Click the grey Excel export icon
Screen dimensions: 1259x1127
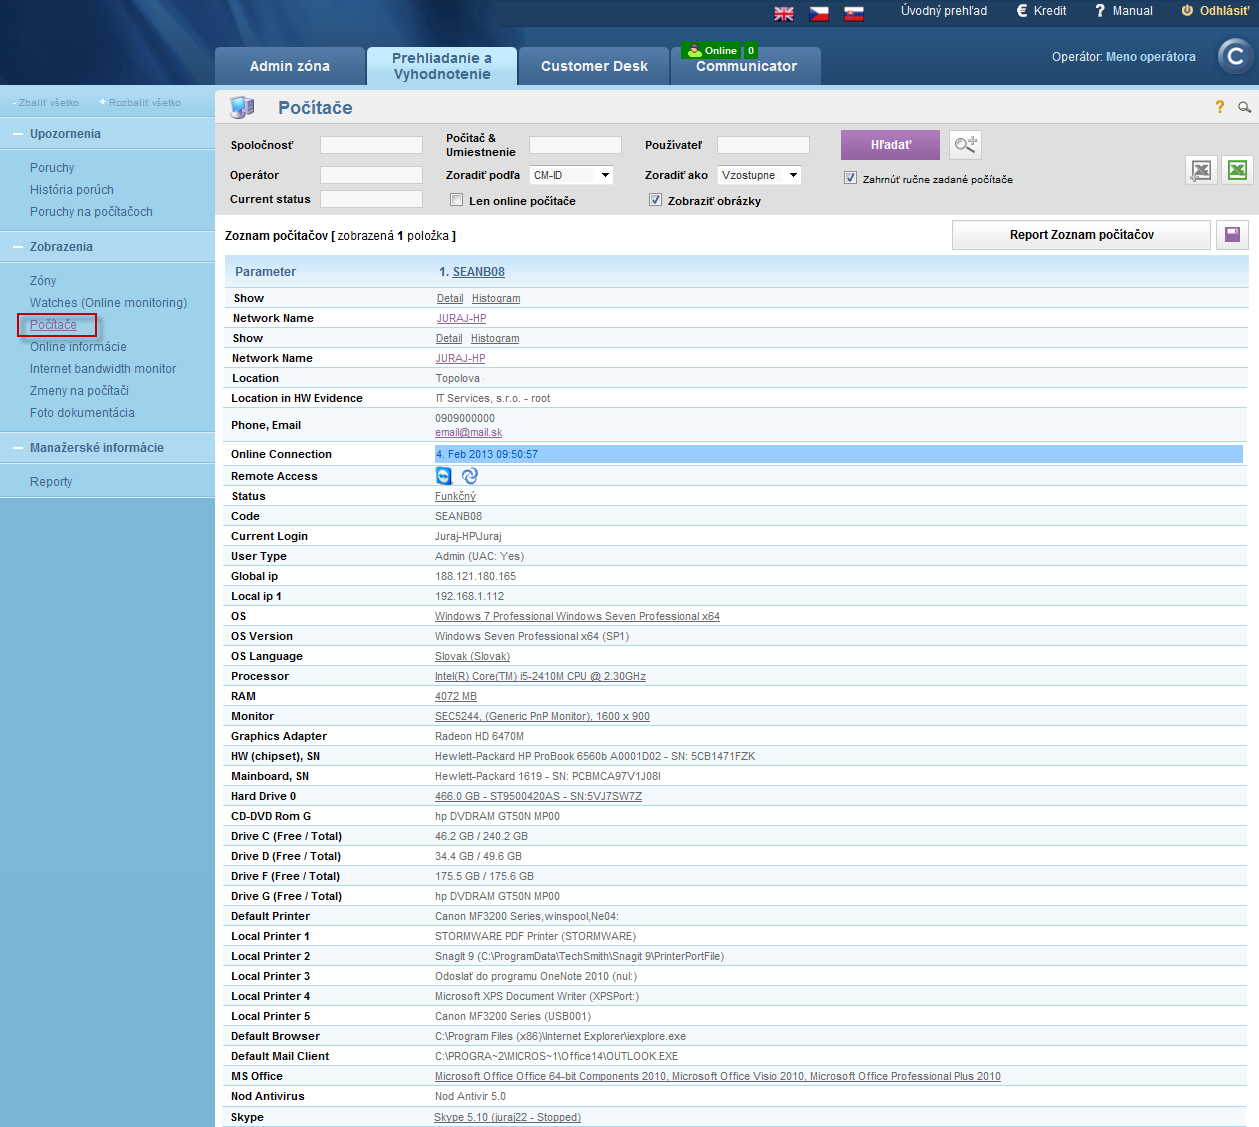[x=1201, y=171]
